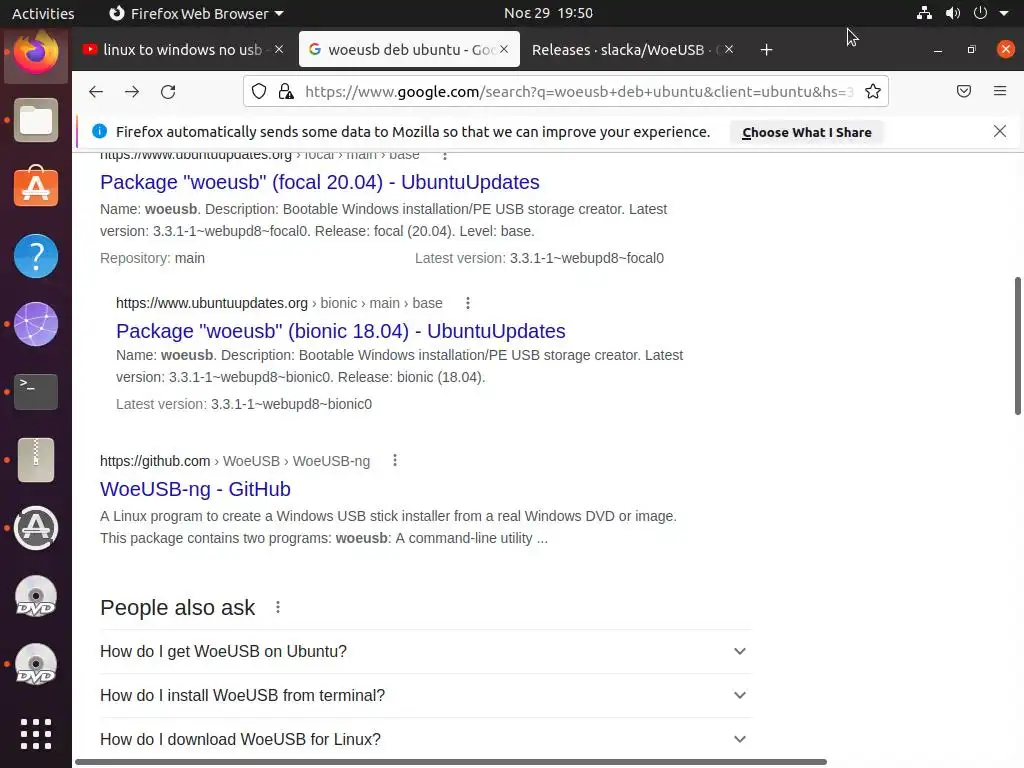View site security lock information
1024x768 pixels.
(286, 91)
